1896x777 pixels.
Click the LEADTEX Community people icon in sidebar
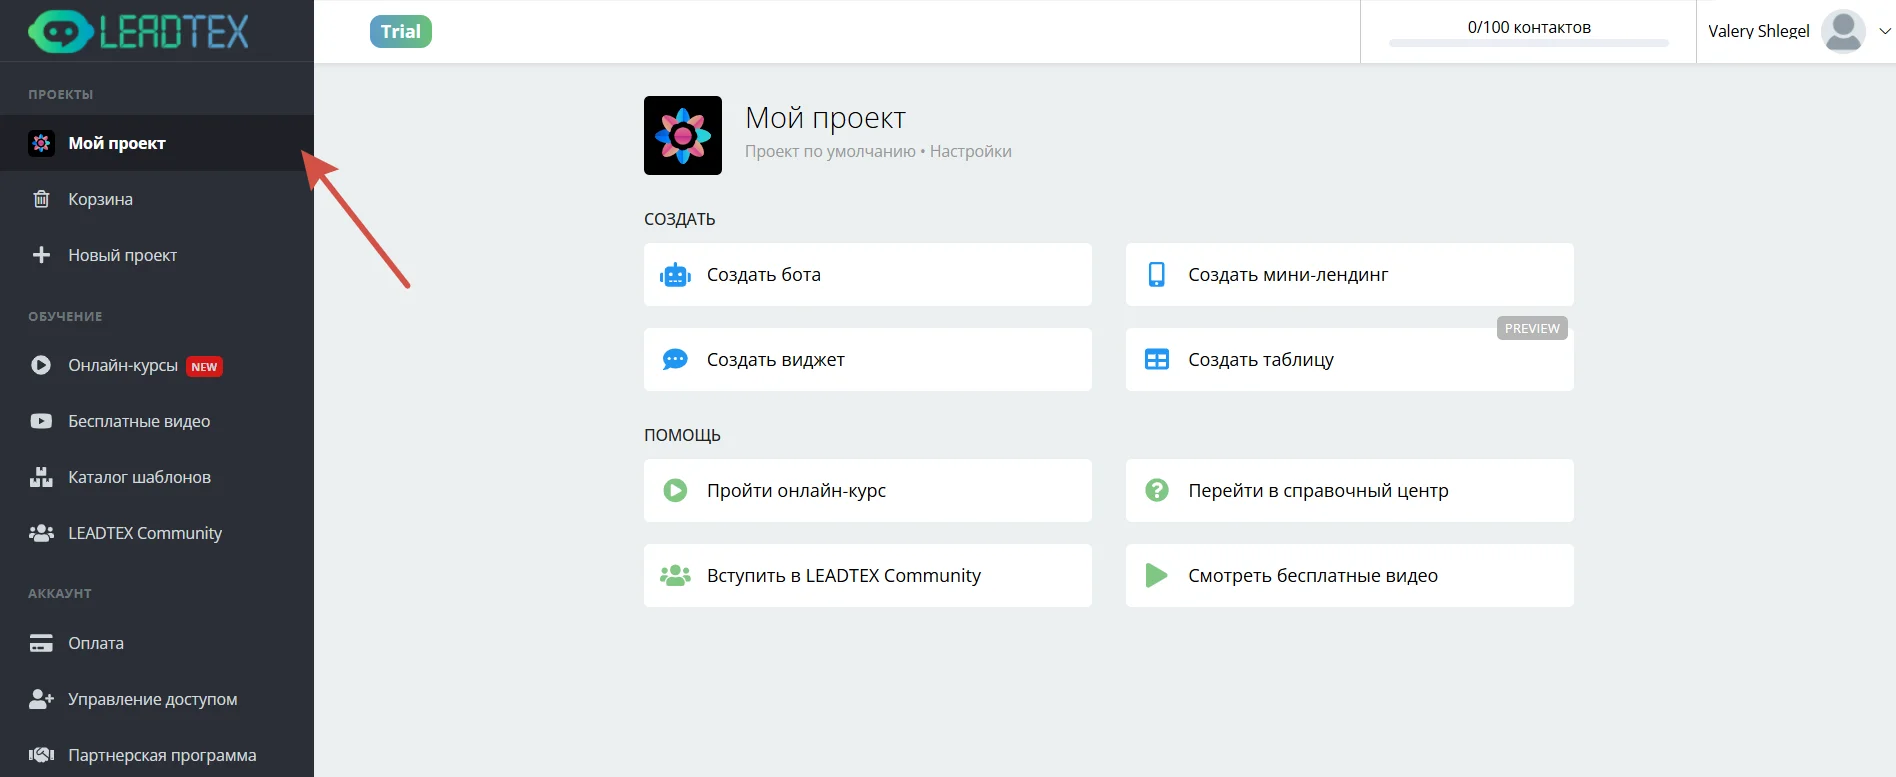[x=41, y=533]
